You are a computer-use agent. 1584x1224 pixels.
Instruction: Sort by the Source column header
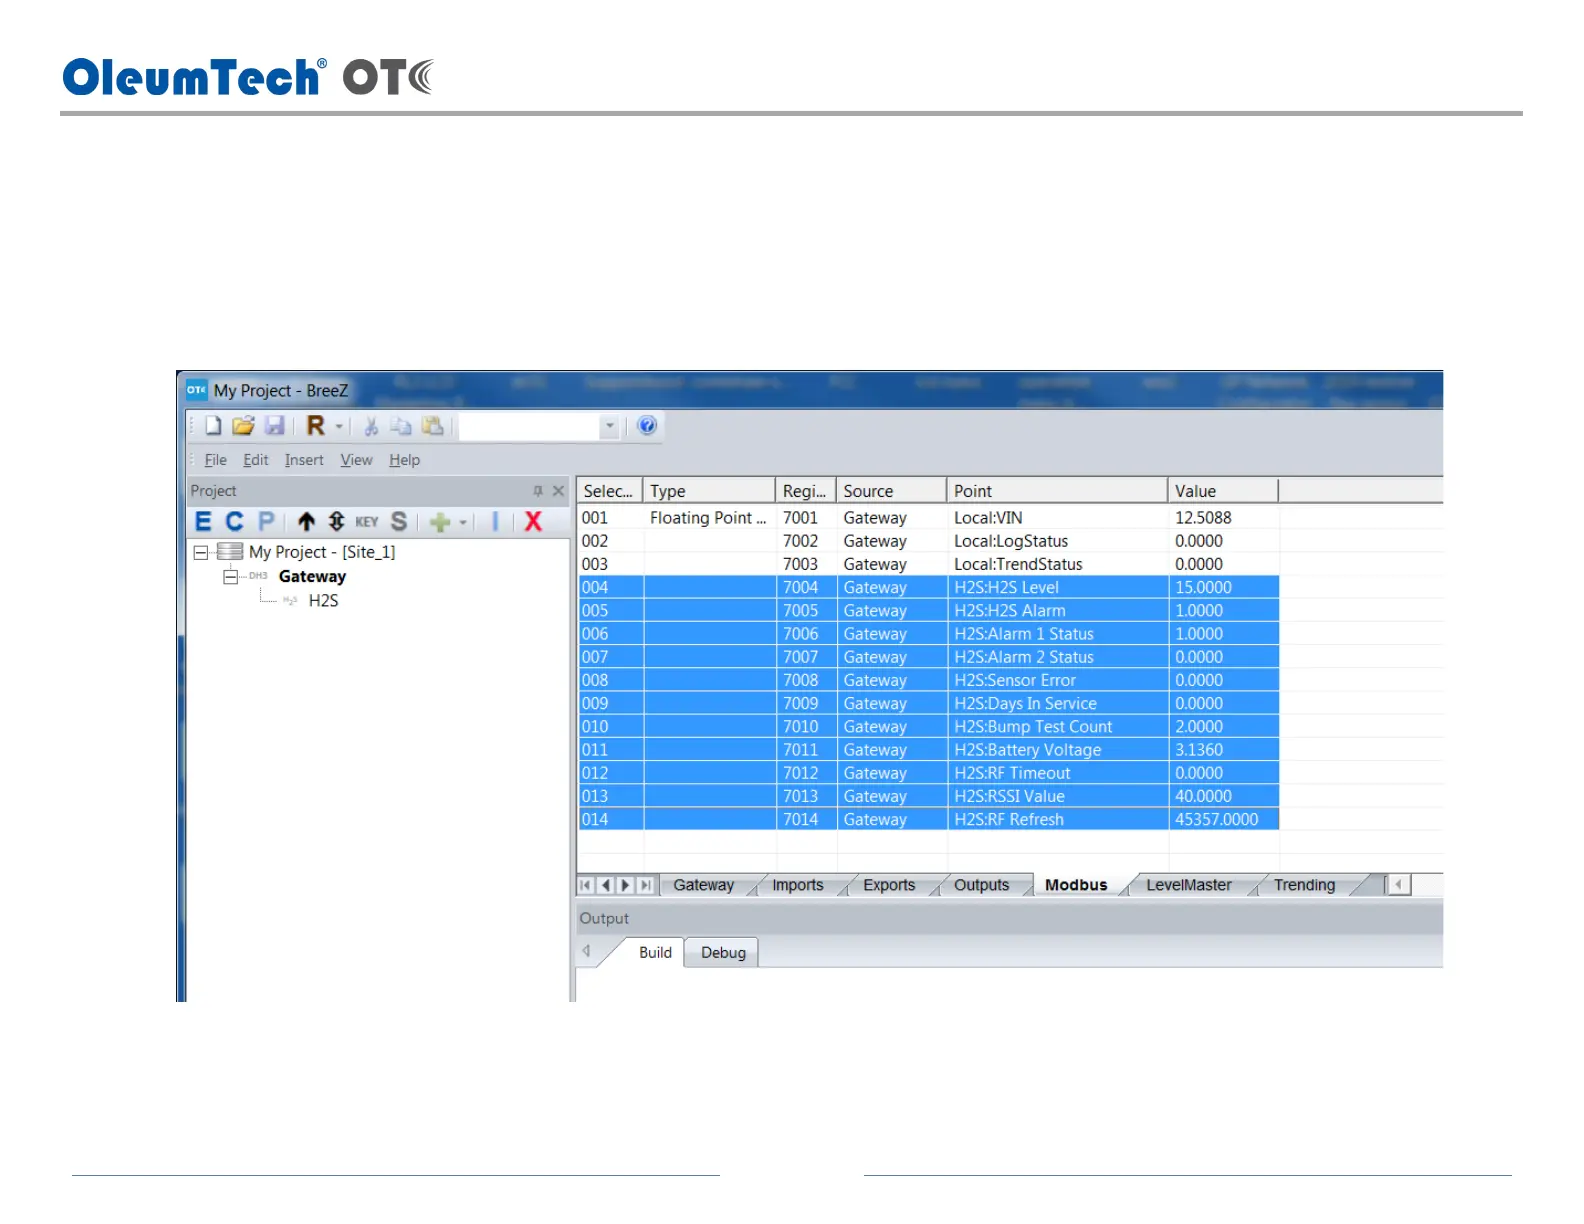pyautogui.click(x=892, y=491)
